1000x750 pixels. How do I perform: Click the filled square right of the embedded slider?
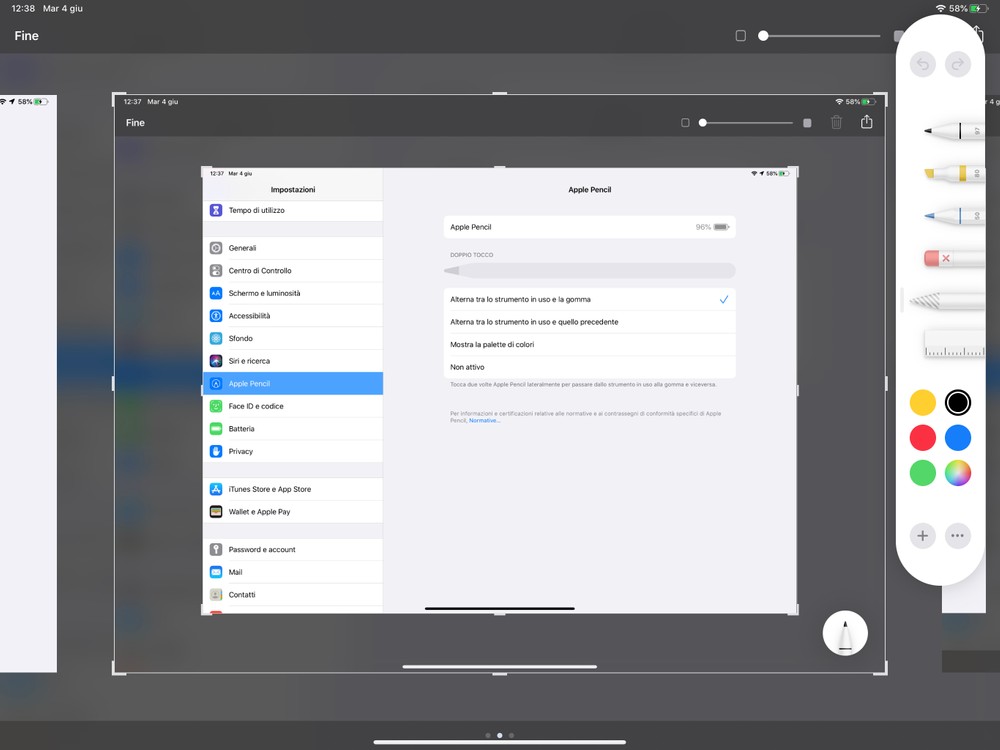[807, 122]
